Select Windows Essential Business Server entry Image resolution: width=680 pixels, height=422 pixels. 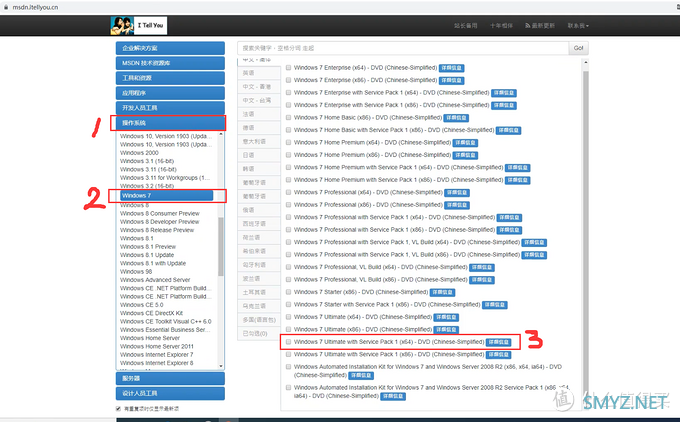point(165,330)
